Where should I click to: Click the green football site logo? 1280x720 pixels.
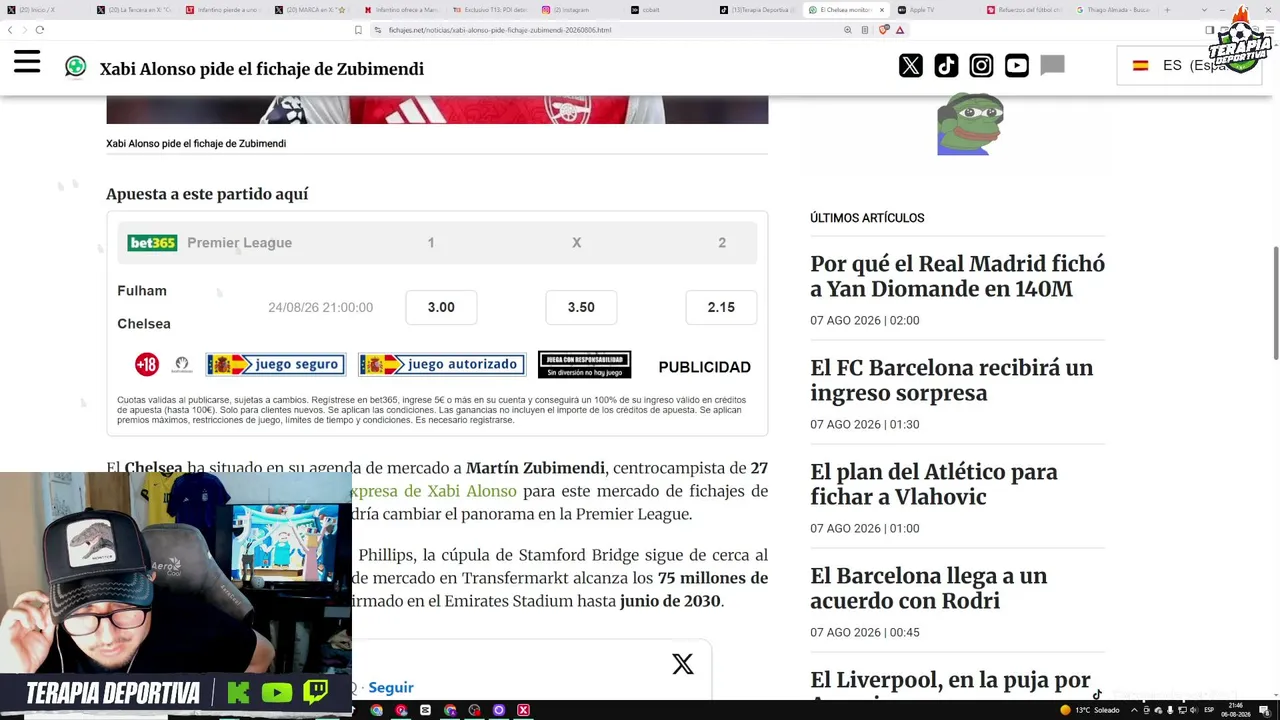pos(76,67)
